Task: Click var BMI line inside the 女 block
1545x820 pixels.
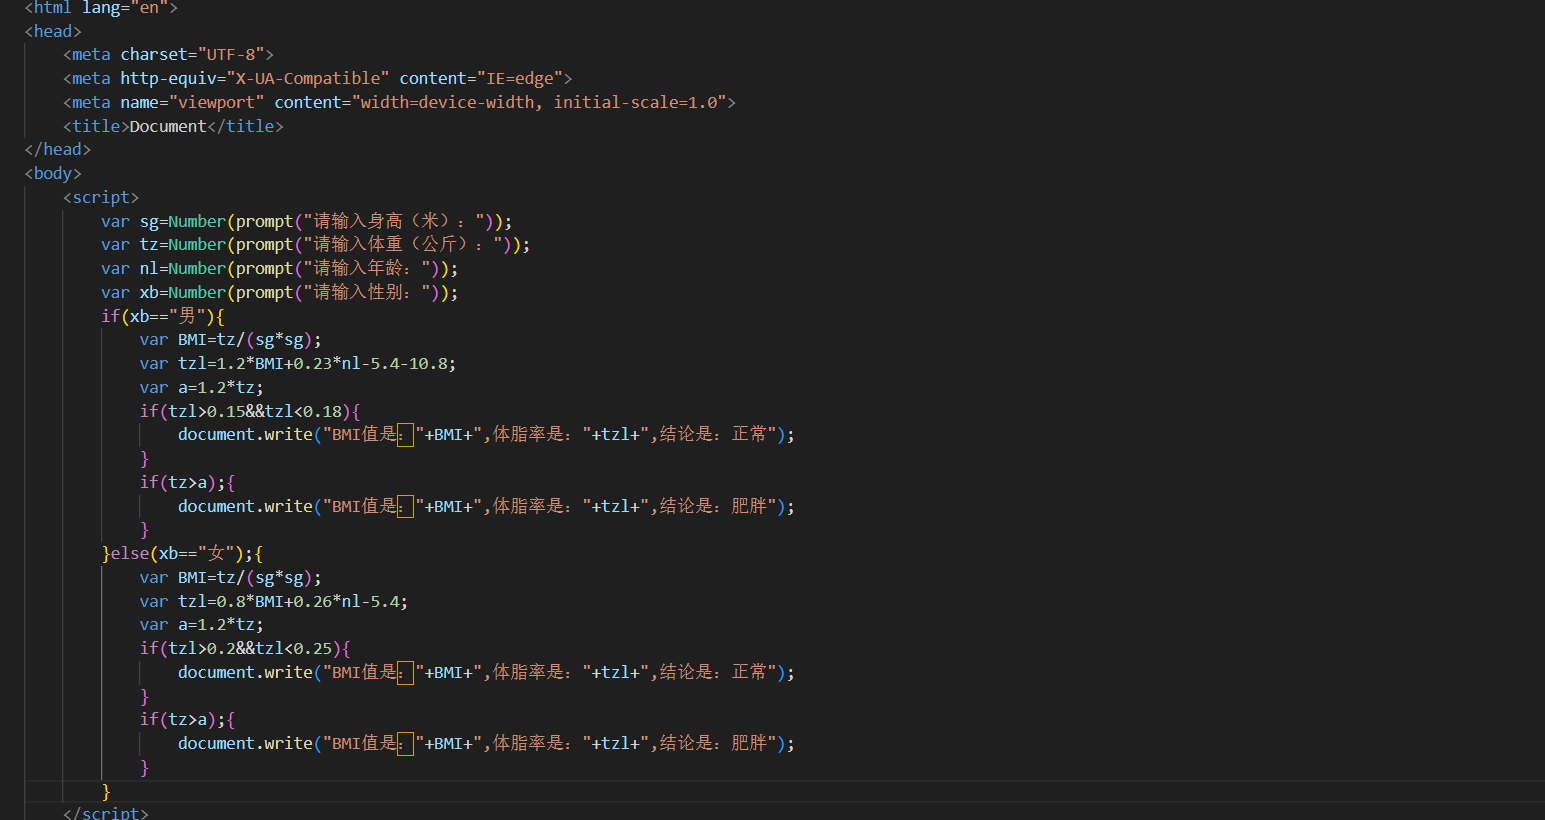Action: pos(231,577)
